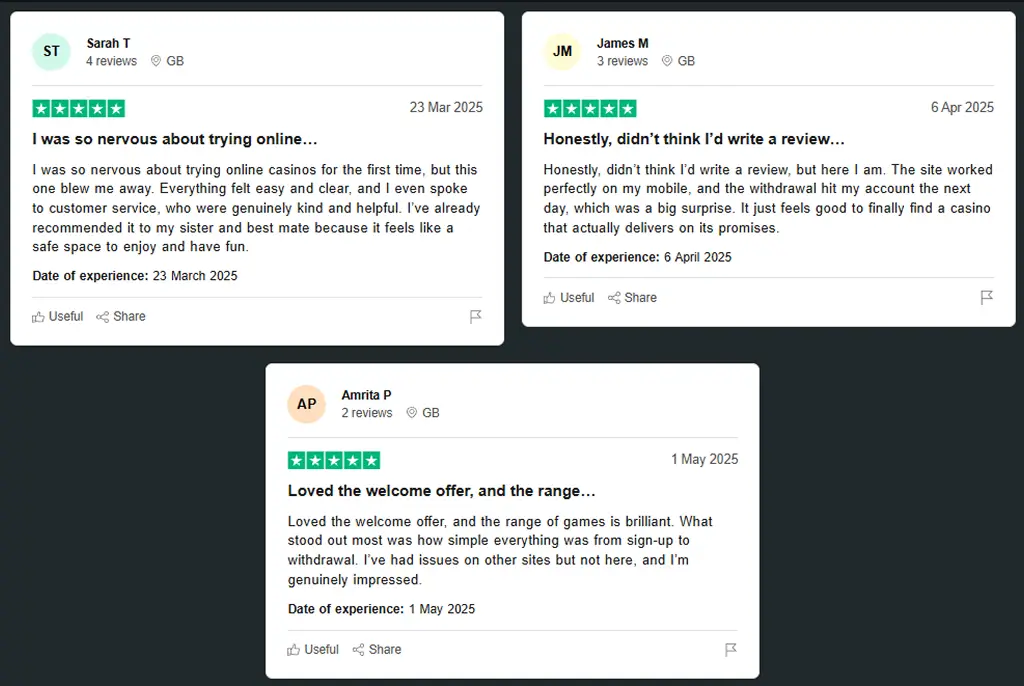Click the five-star rating on Sarah T's review
Screen dimensions: 1024x686
point(78,108)
